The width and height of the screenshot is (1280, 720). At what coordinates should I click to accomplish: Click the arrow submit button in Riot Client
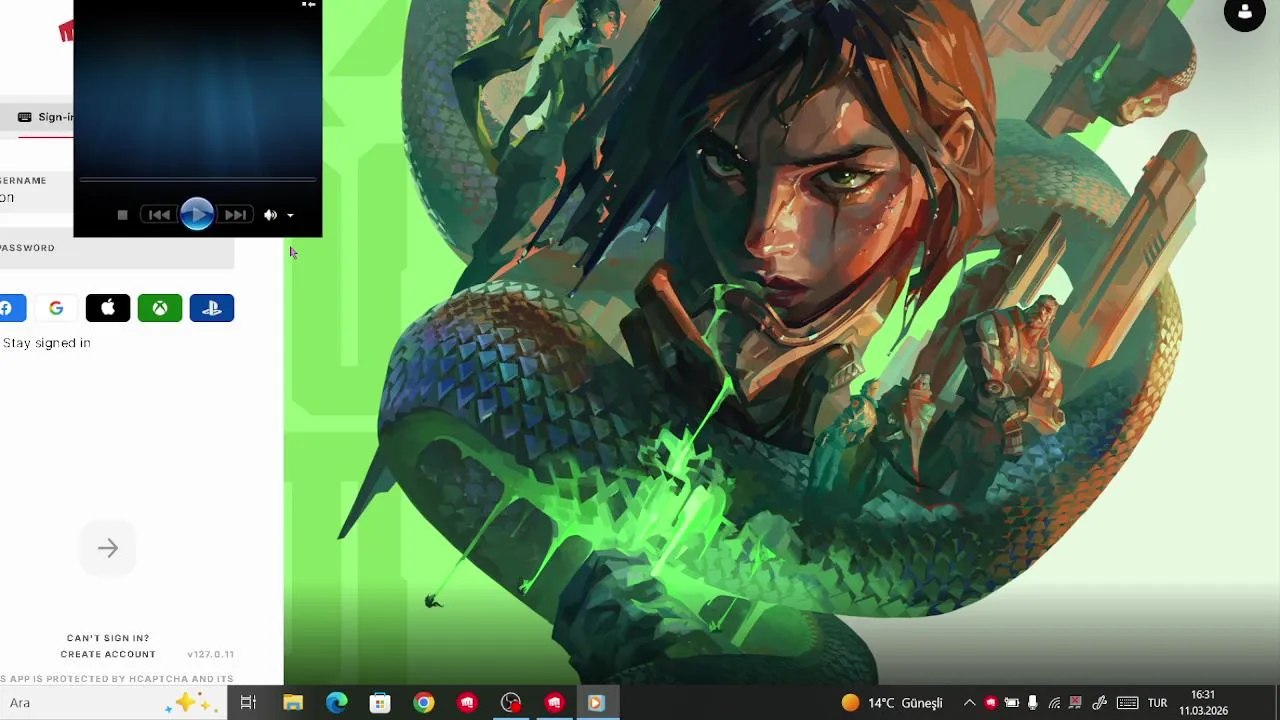[x=108, y=548]
